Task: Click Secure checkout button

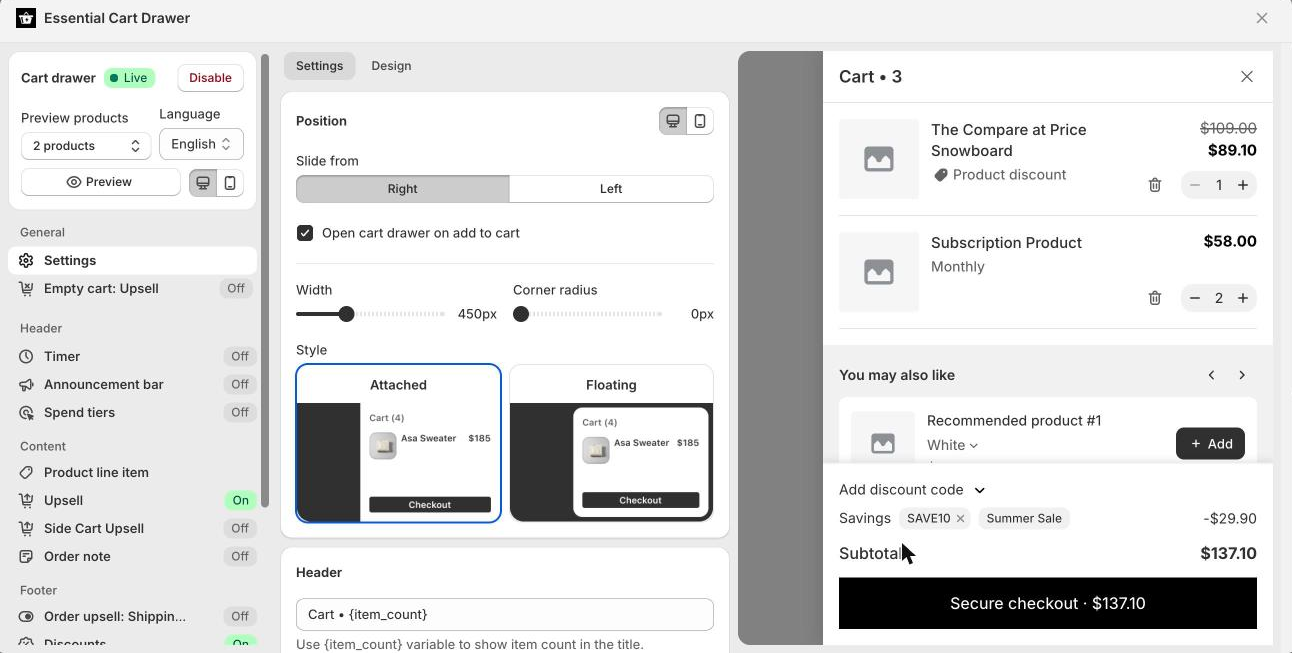Action: pyautogui.click(x=1047, y=603)
